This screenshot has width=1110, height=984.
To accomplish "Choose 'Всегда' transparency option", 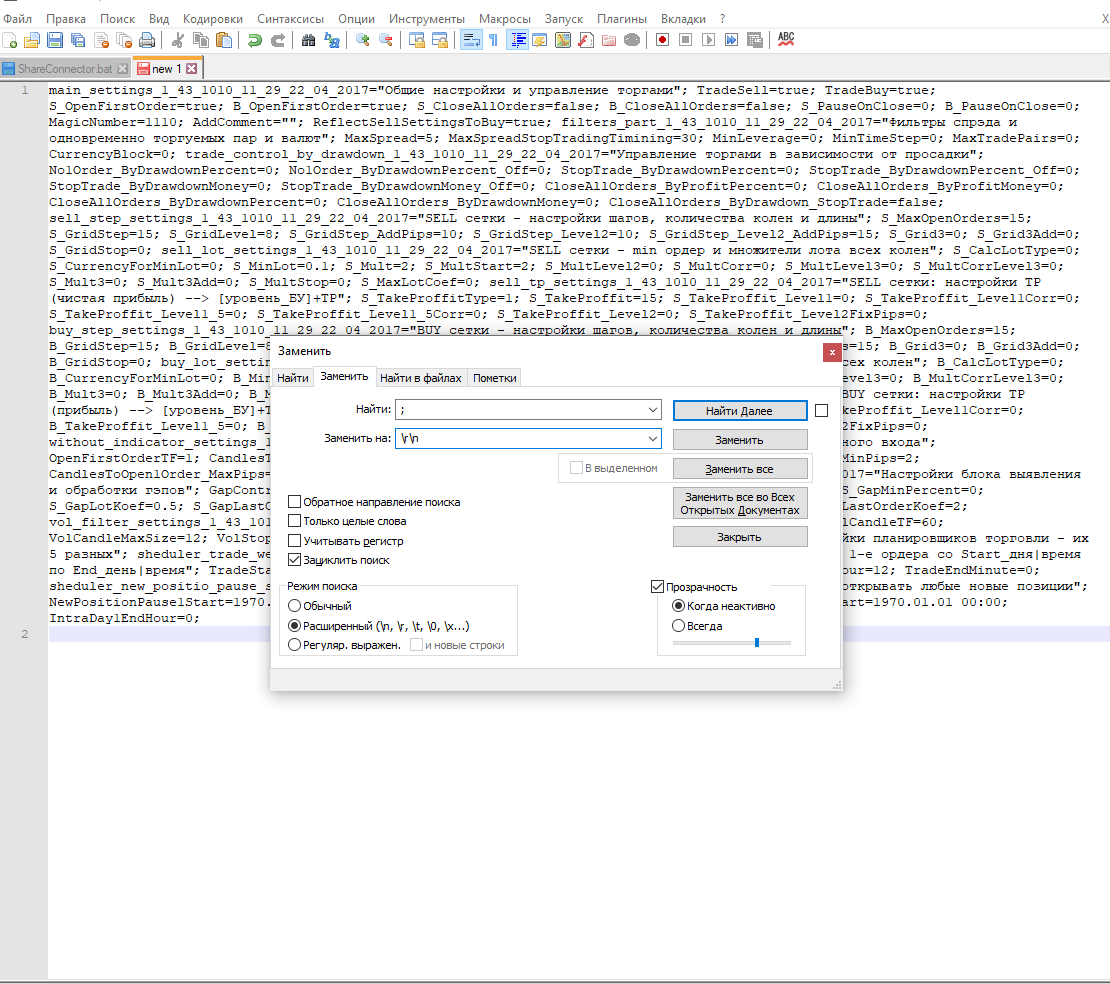I will pyautogui.click(x=678, y=626).
